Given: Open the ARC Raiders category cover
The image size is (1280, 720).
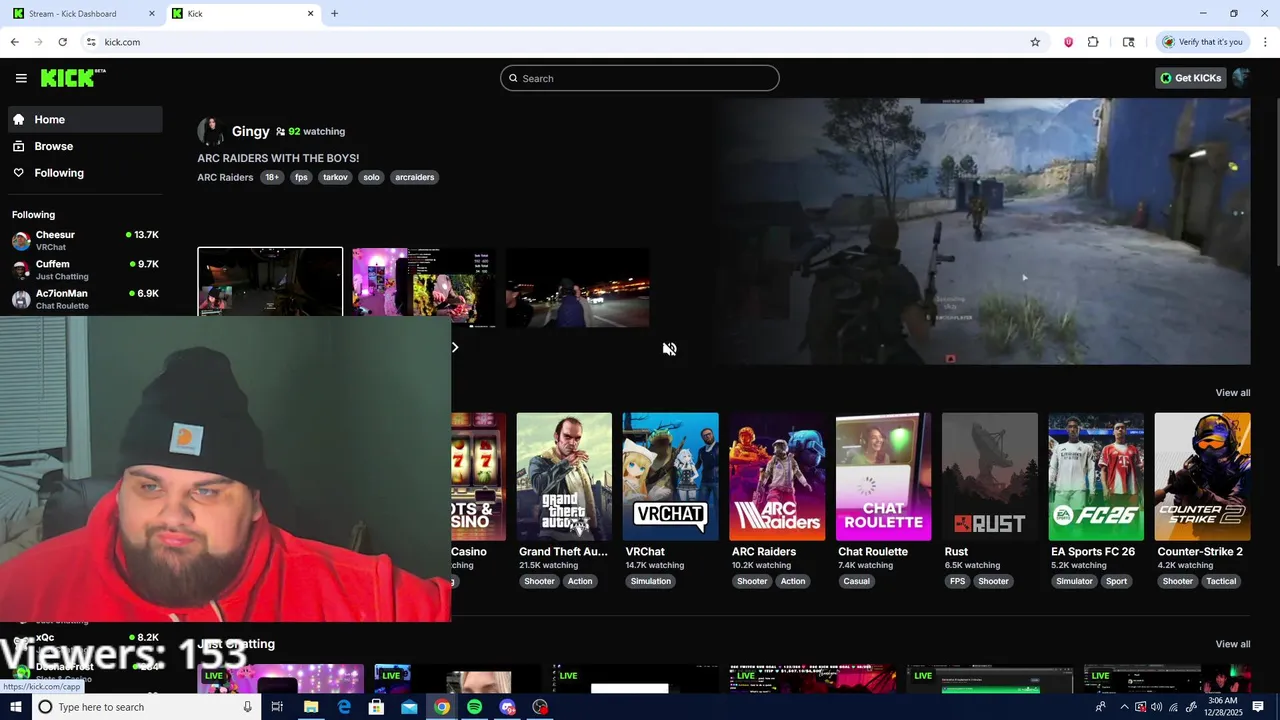Looking at the screenshot, I should [x=777, y=477].
